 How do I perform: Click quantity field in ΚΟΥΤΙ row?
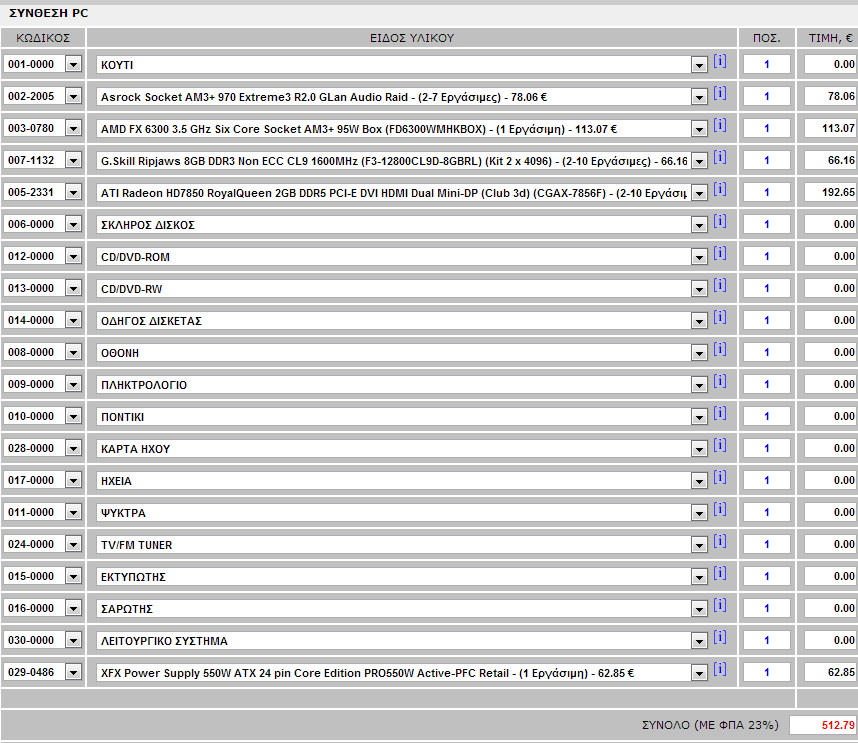[x=767, y=65]
